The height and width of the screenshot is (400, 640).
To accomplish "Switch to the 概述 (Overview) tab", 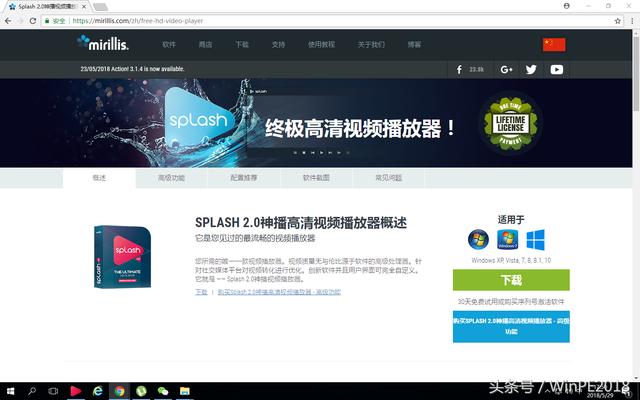I will 99,178.
